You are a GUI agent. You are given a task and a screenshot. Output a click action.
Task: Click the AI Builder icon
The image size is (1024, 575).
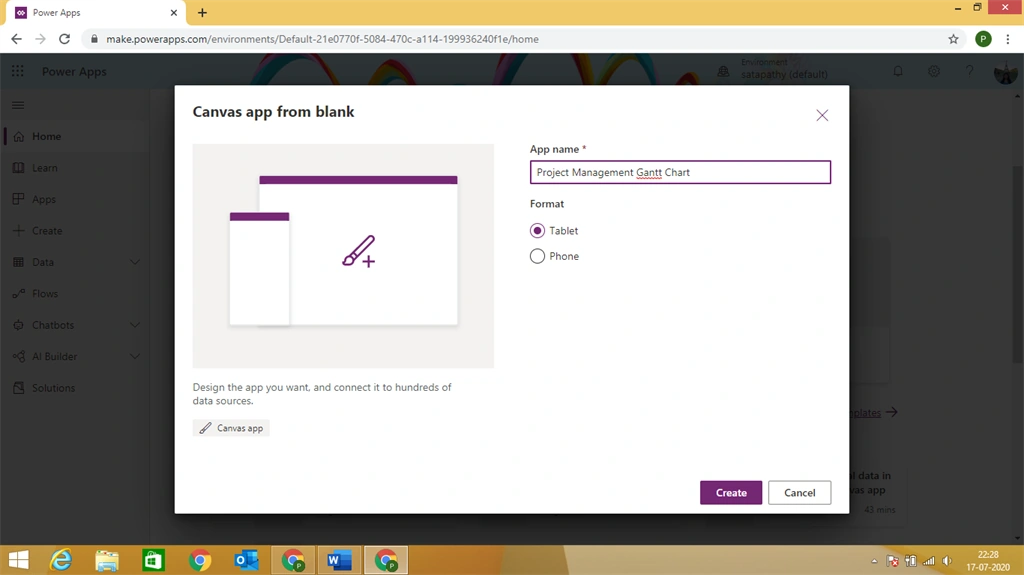tap(18, 356)
